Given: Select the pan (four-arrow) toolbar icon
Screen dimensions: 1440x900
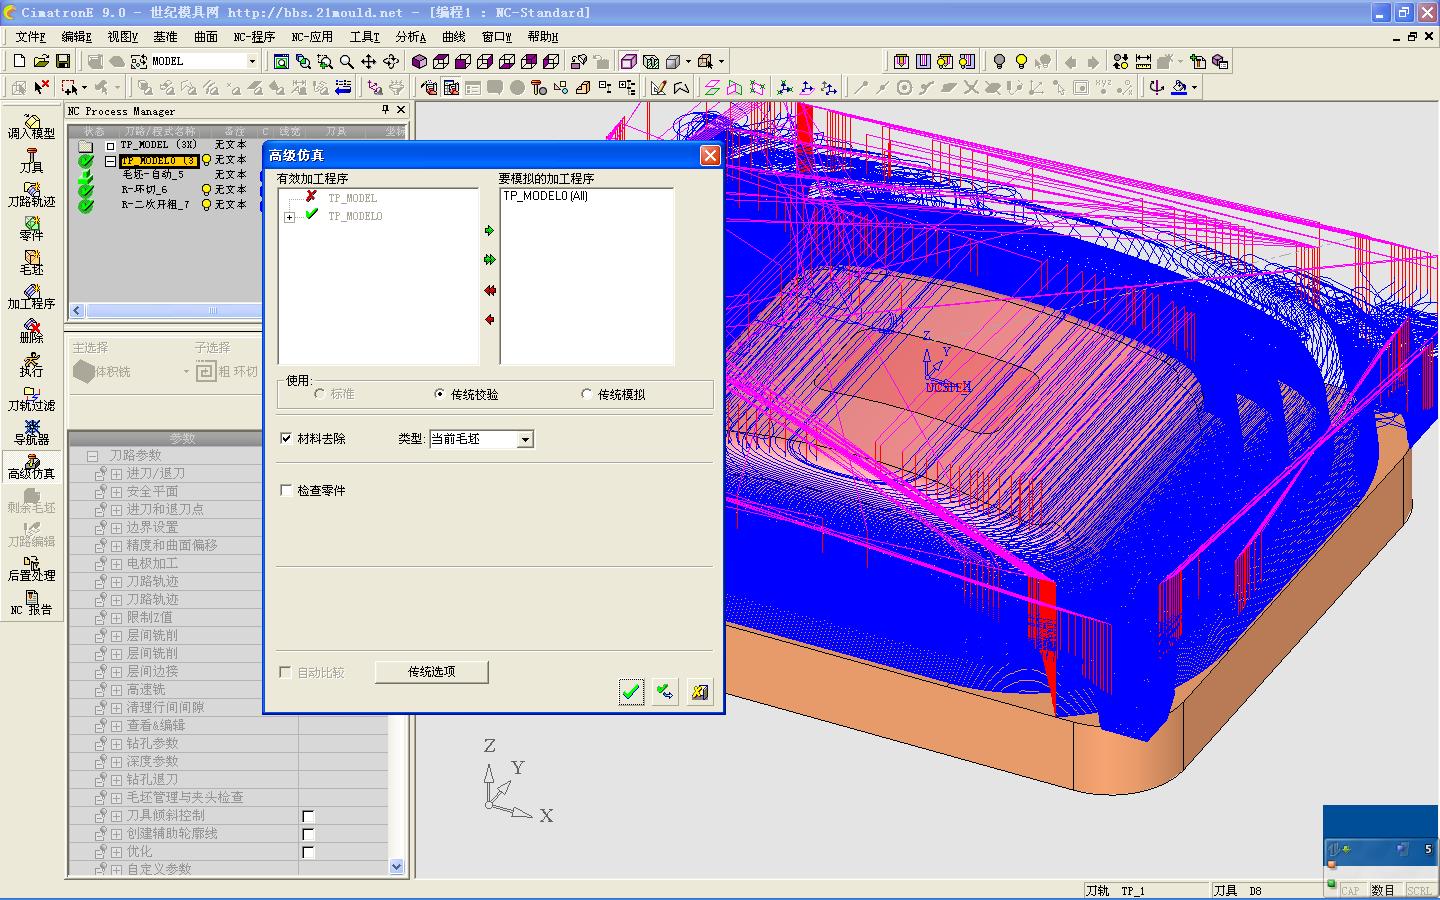Looking at the screenshot, I should (368, 61).
